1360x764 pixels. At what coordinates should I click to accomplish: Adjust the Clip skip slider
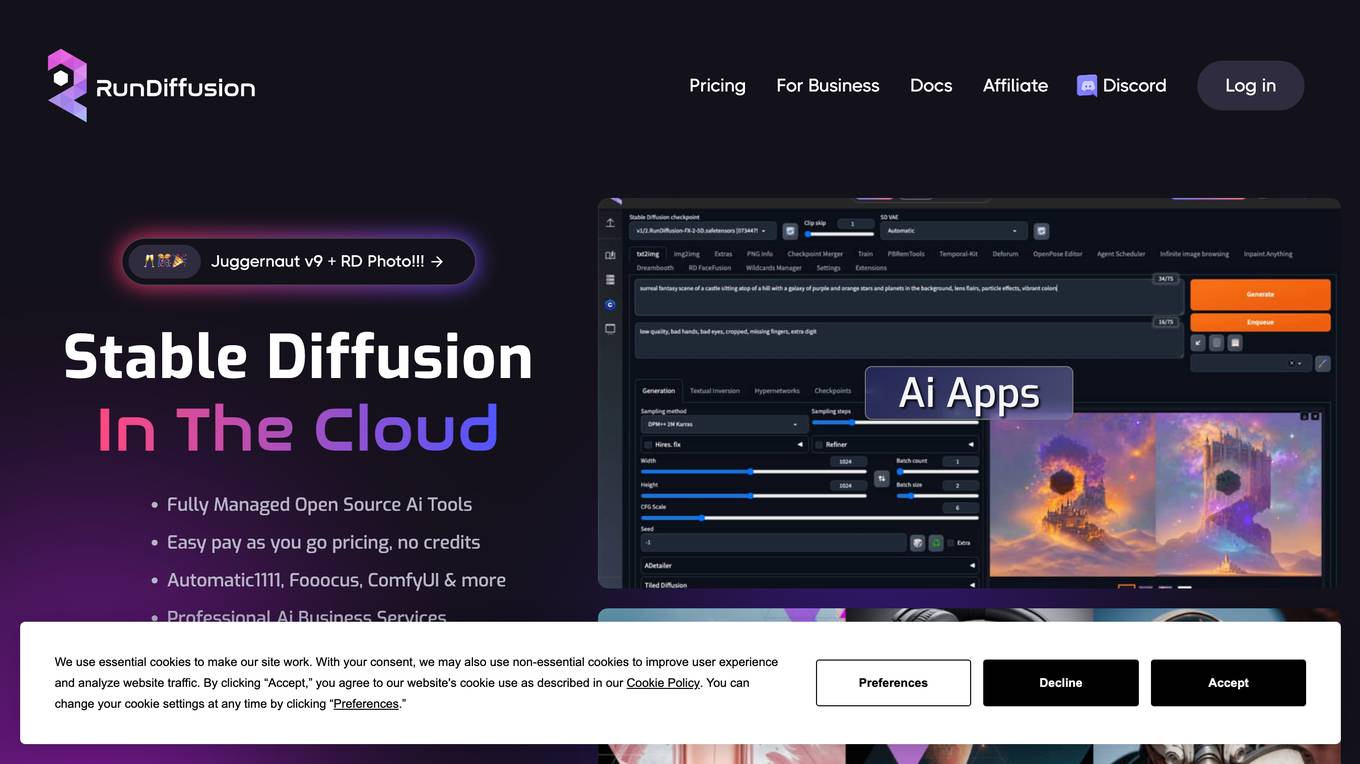840,234
